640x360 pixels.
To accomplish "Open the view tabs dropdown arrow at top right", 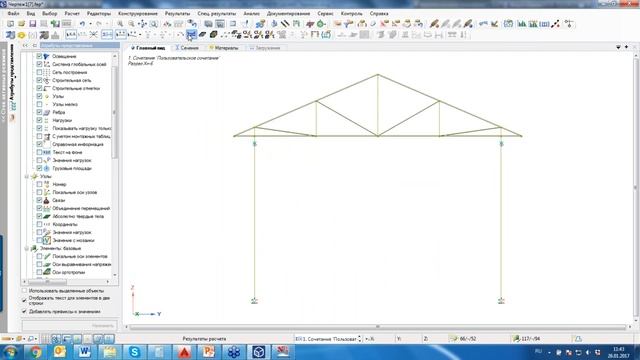I will pos(618,47).
